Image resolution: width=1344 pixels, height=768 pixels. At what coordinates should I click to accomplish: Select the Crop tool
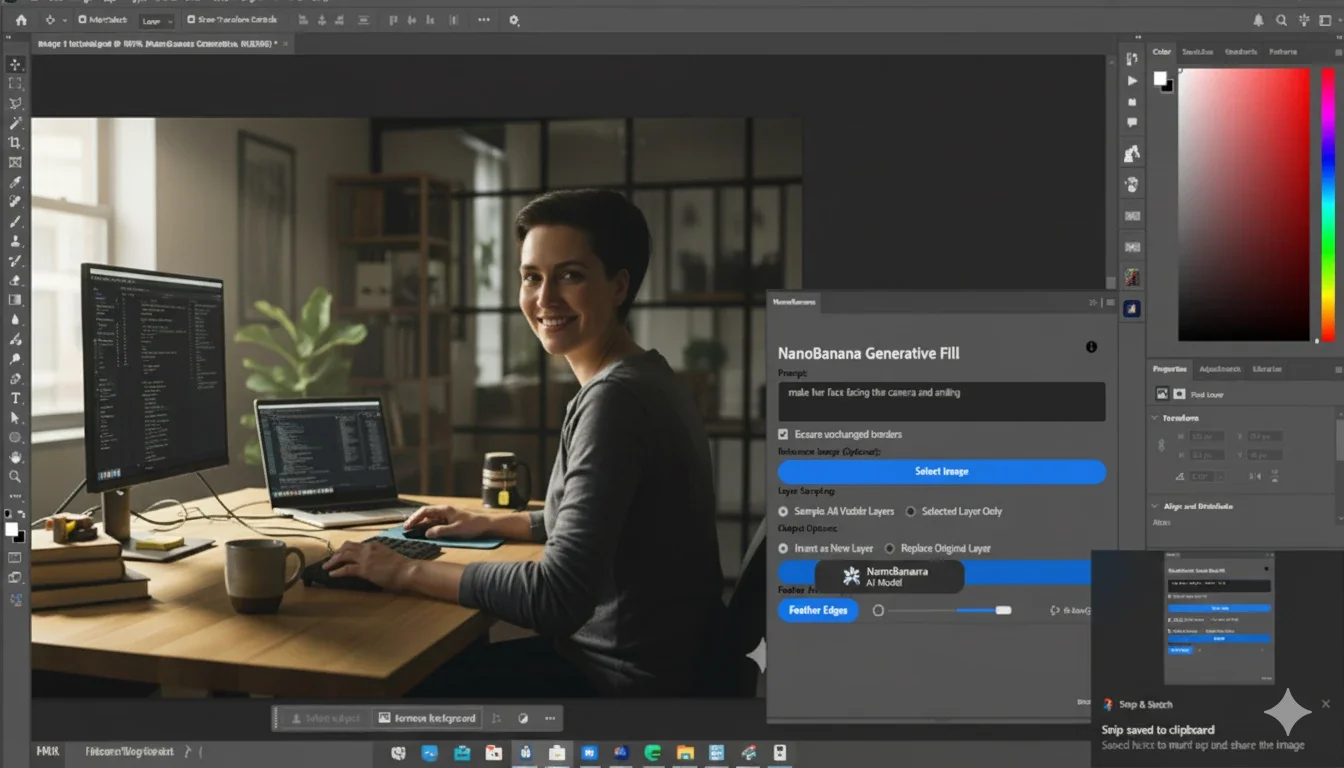click(15, 143)
